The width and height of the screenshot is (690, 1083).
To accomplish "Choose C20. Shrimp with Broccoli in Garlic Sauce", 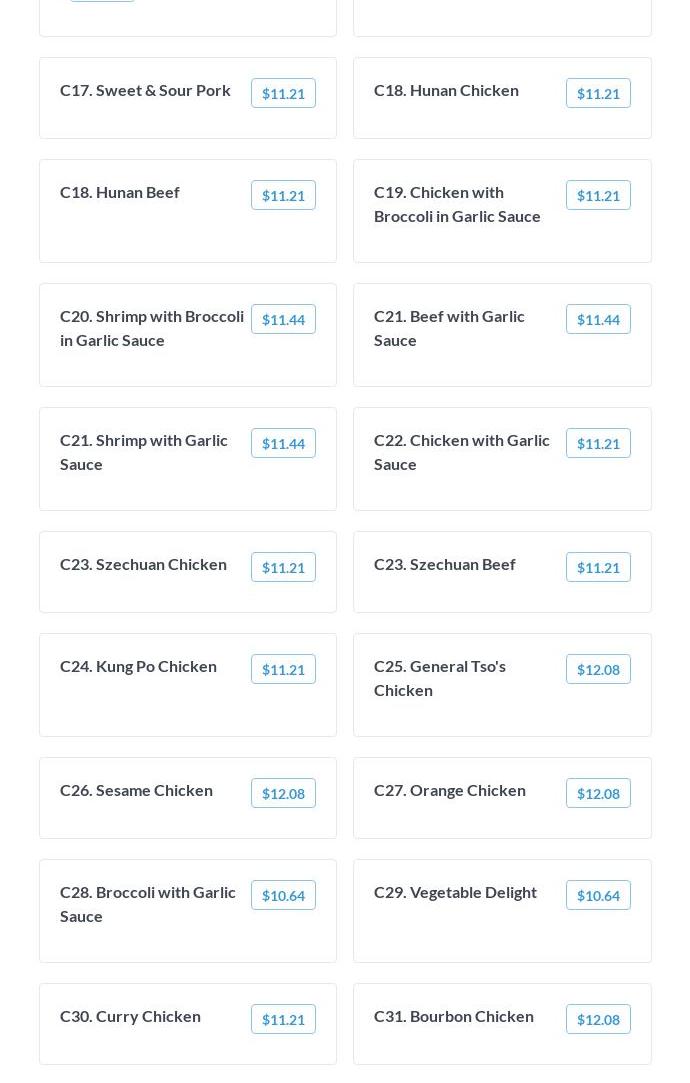I will (152, 328).
